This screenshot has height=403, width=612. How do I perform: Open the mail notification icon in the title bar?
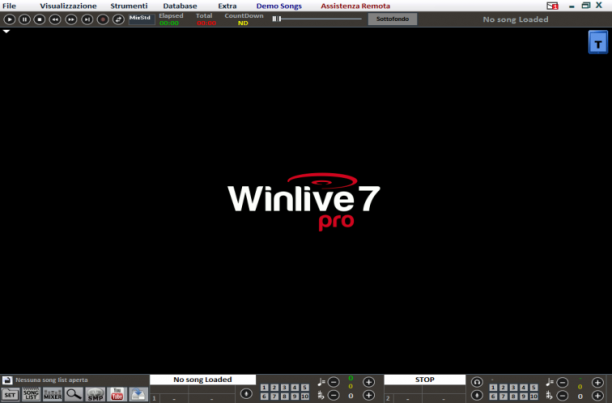tap(552, 5)
